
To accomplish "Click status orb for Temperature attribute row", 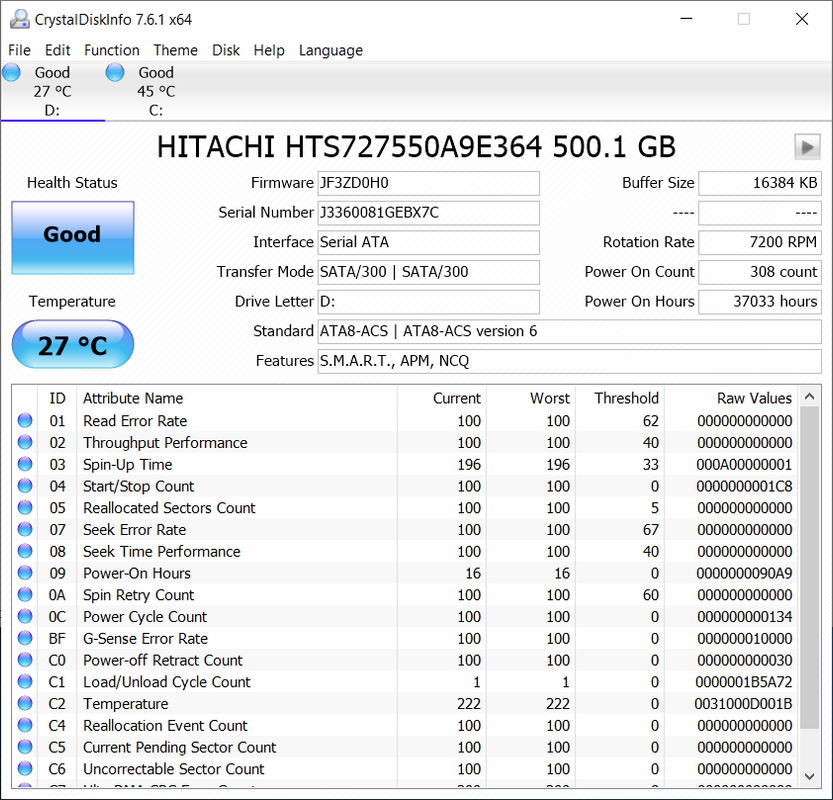I will pyautogui.click(x=25, y=704).
